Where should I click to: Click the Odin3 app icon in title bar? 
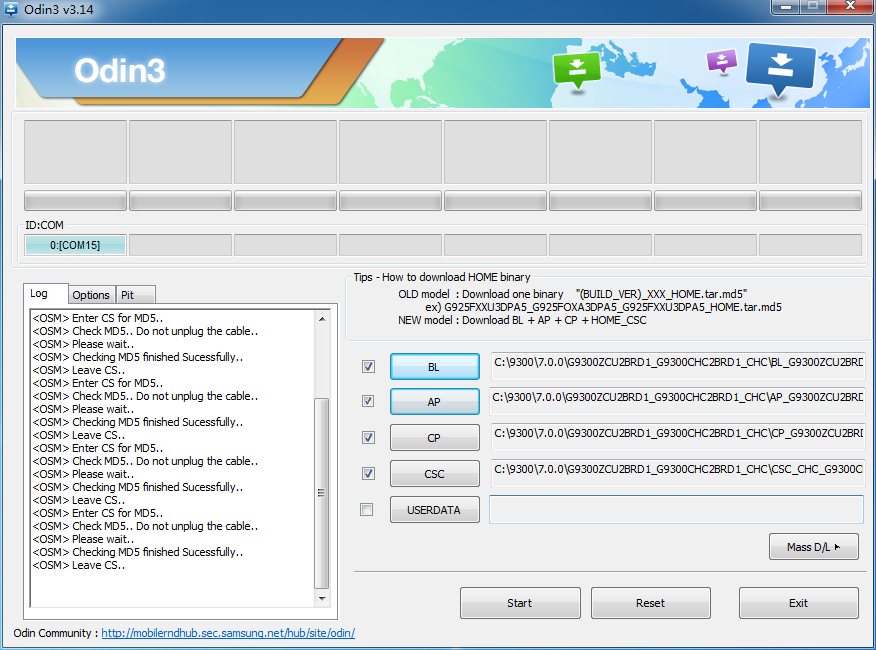pyautogui.click(x=9, y=9)
